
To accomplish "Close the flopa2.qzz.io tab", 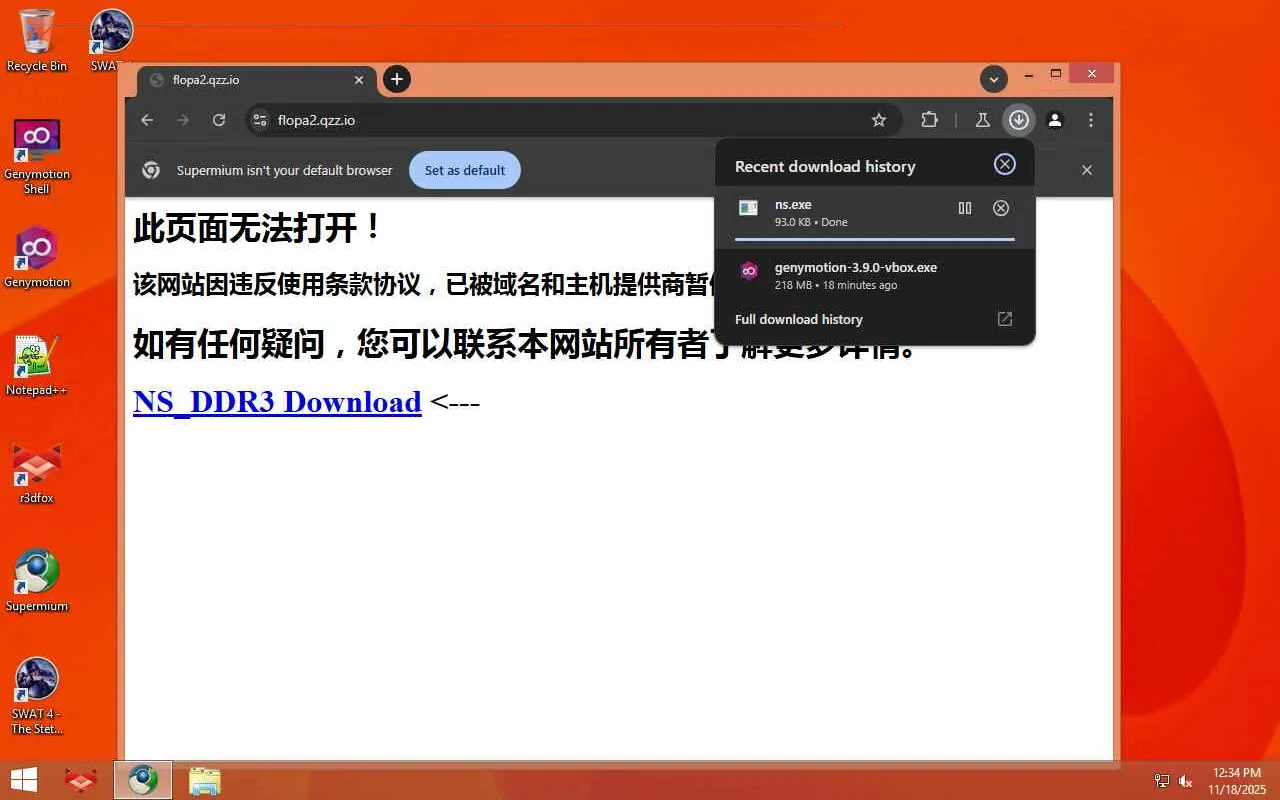I will click(359, 80).
